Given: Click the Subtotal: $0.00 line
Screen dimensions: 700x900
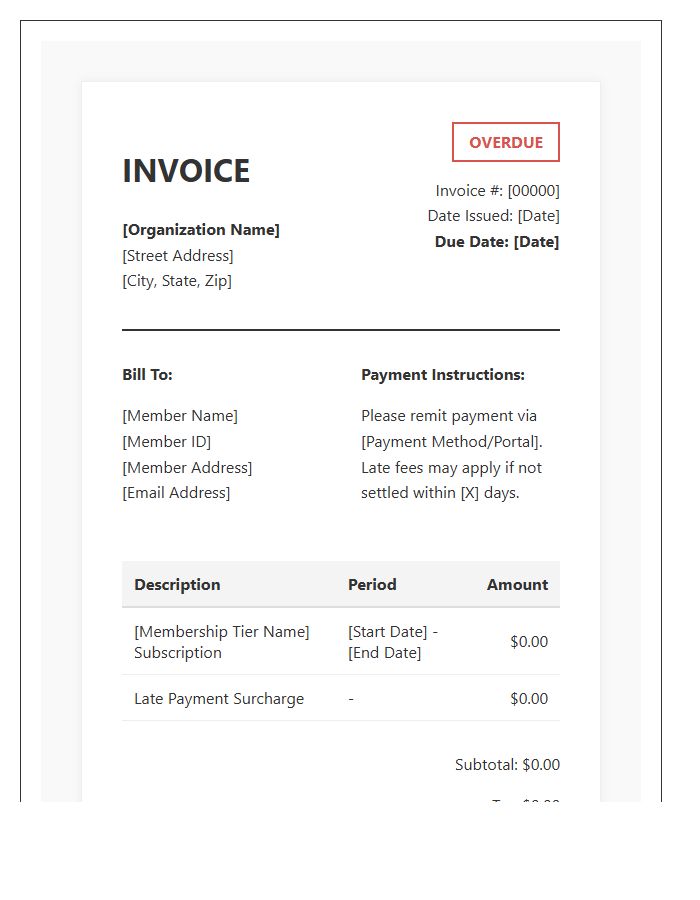Looking at the screenshot, I should [507, 765].
